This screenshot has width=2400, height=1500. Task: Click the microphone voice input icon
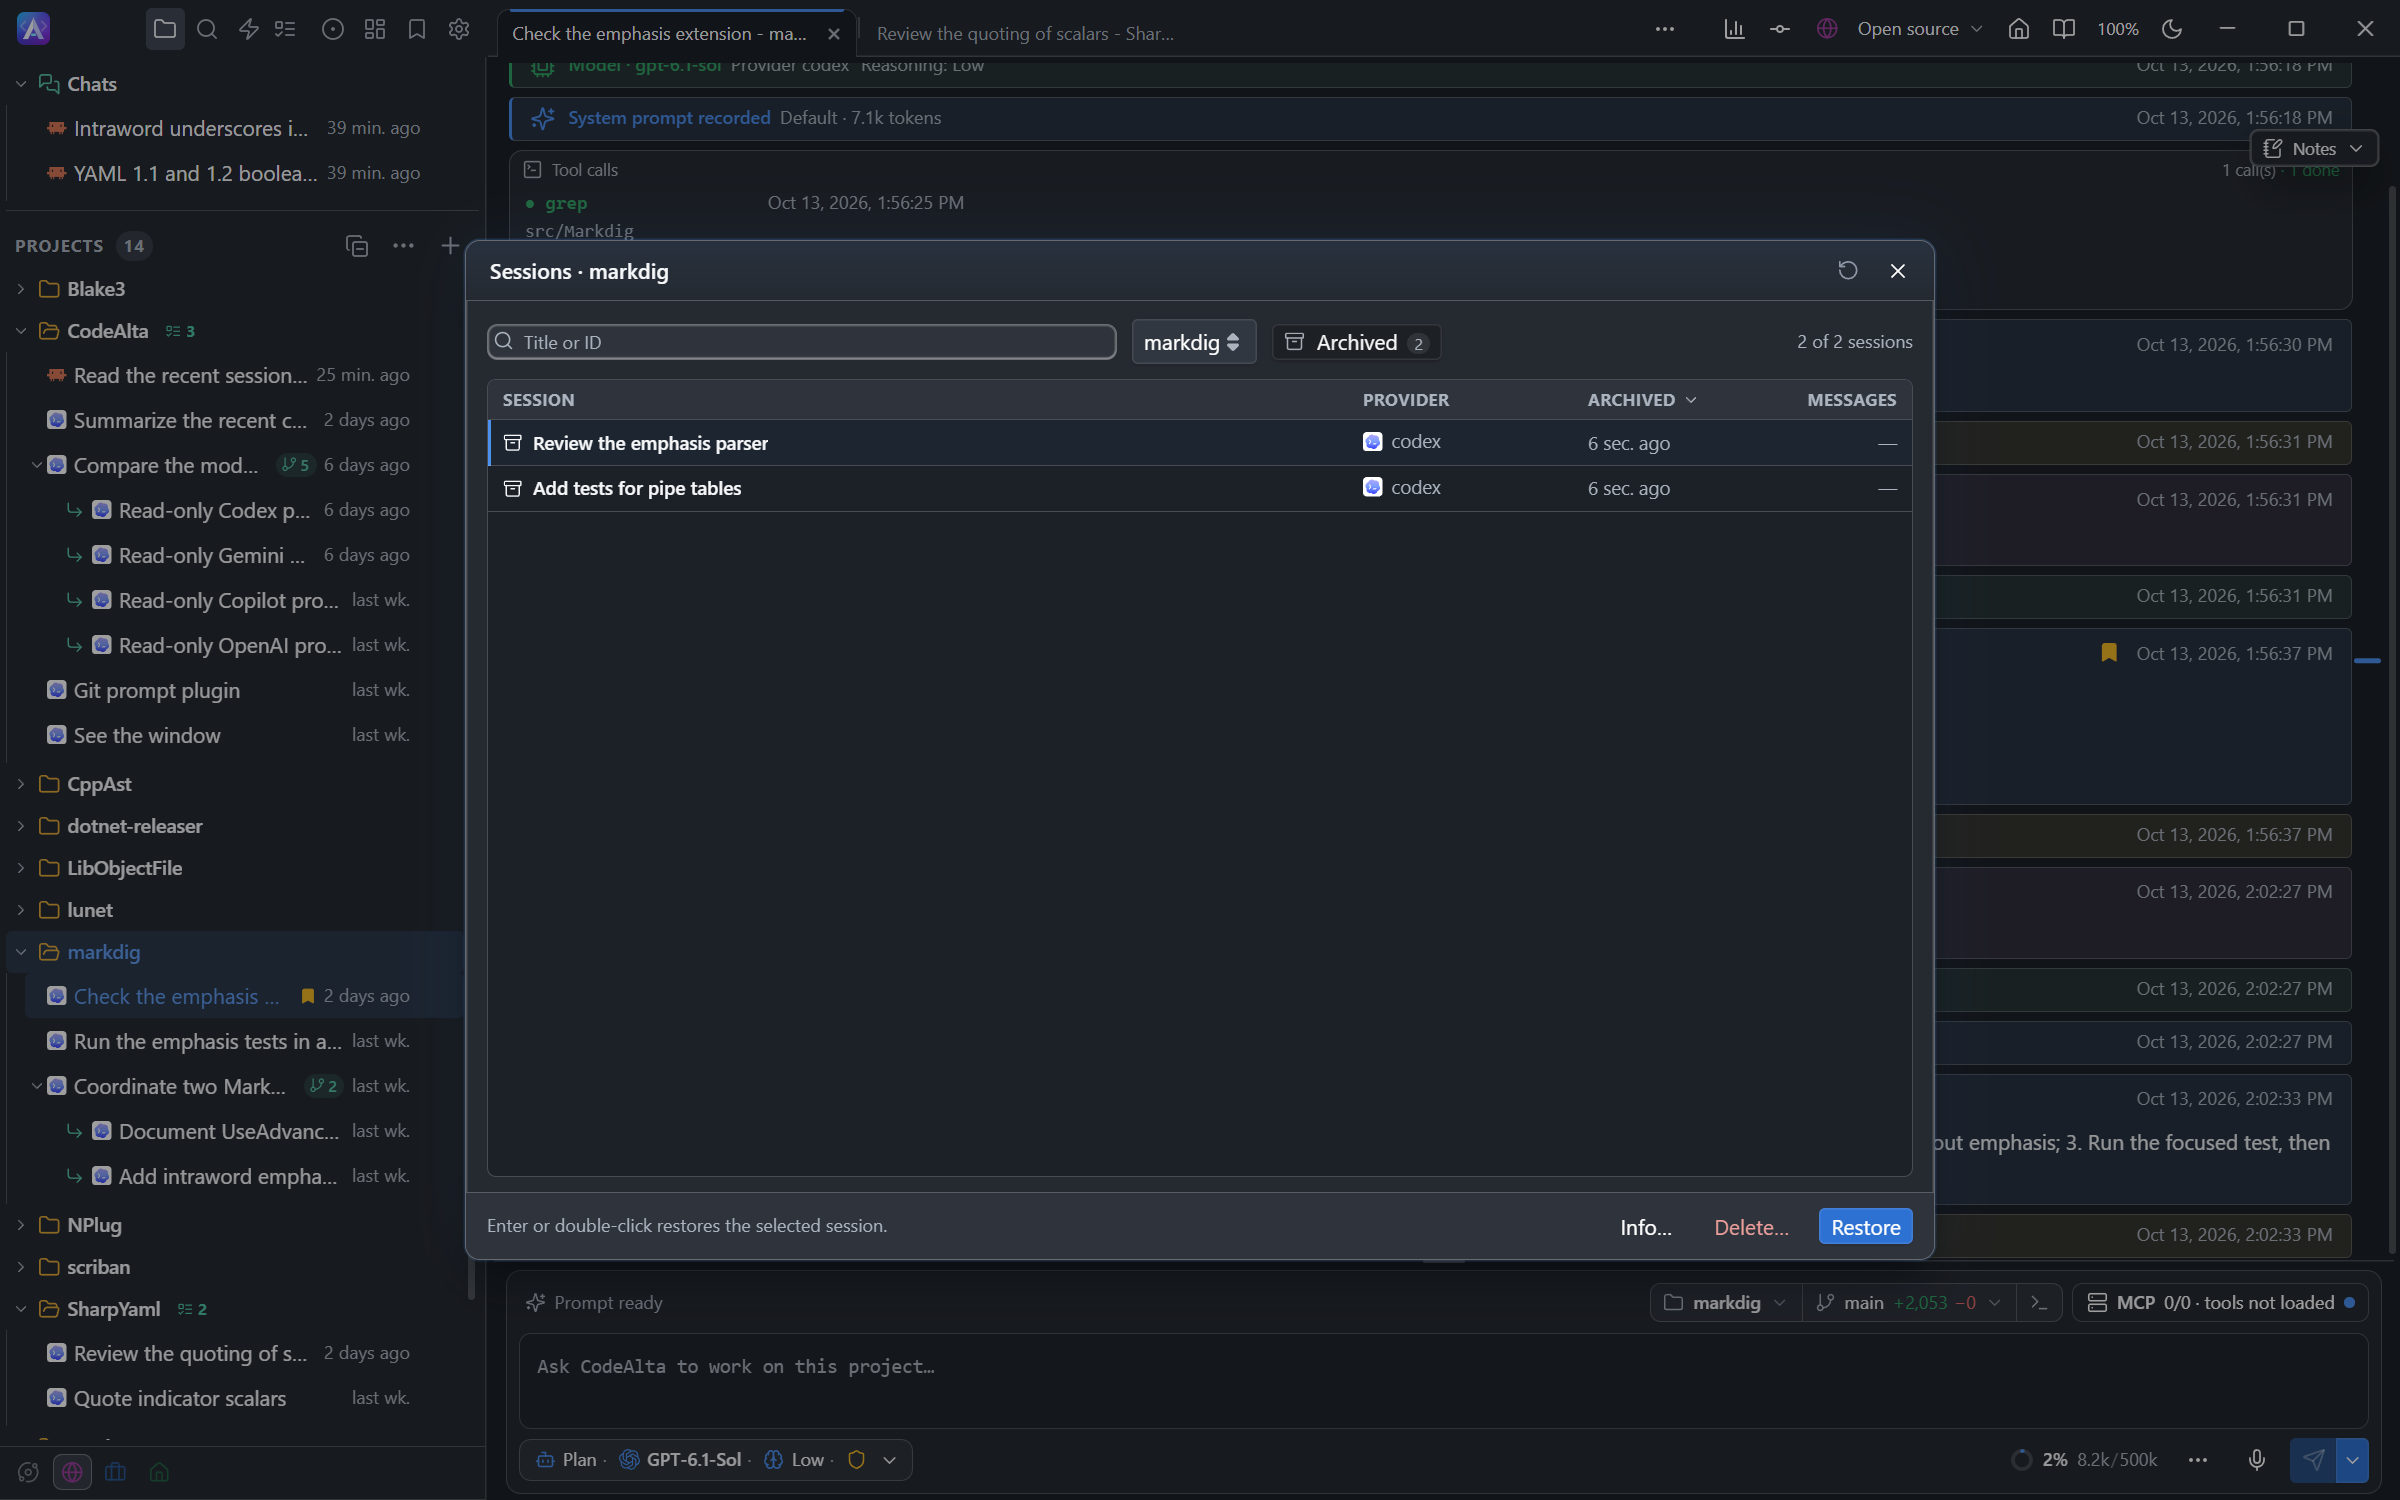point(2256,1460)
